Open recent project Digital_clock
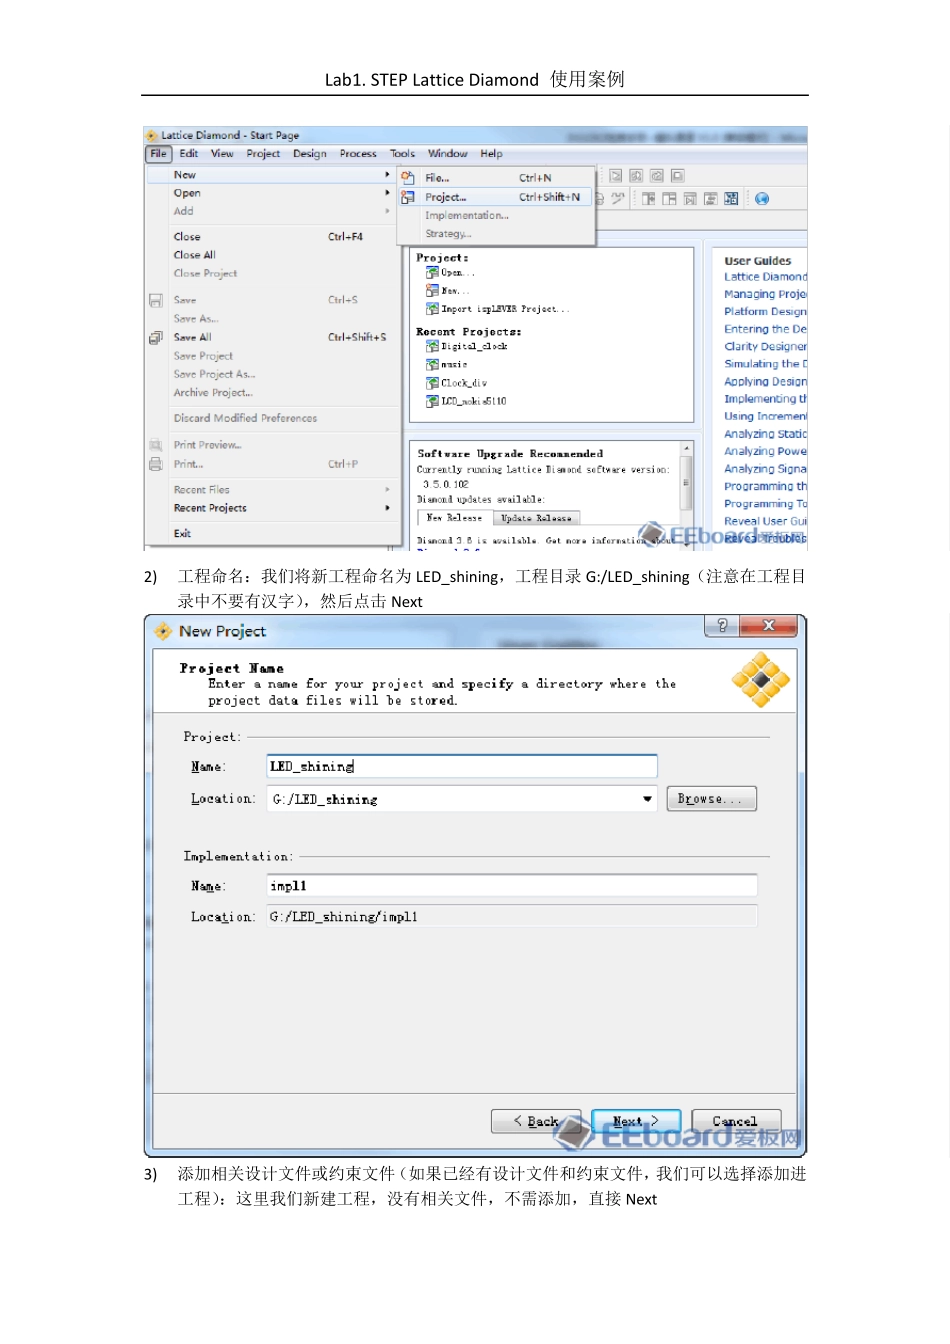Image resolution: width=950 pixels, height=1344 pixels. [475, 346]
